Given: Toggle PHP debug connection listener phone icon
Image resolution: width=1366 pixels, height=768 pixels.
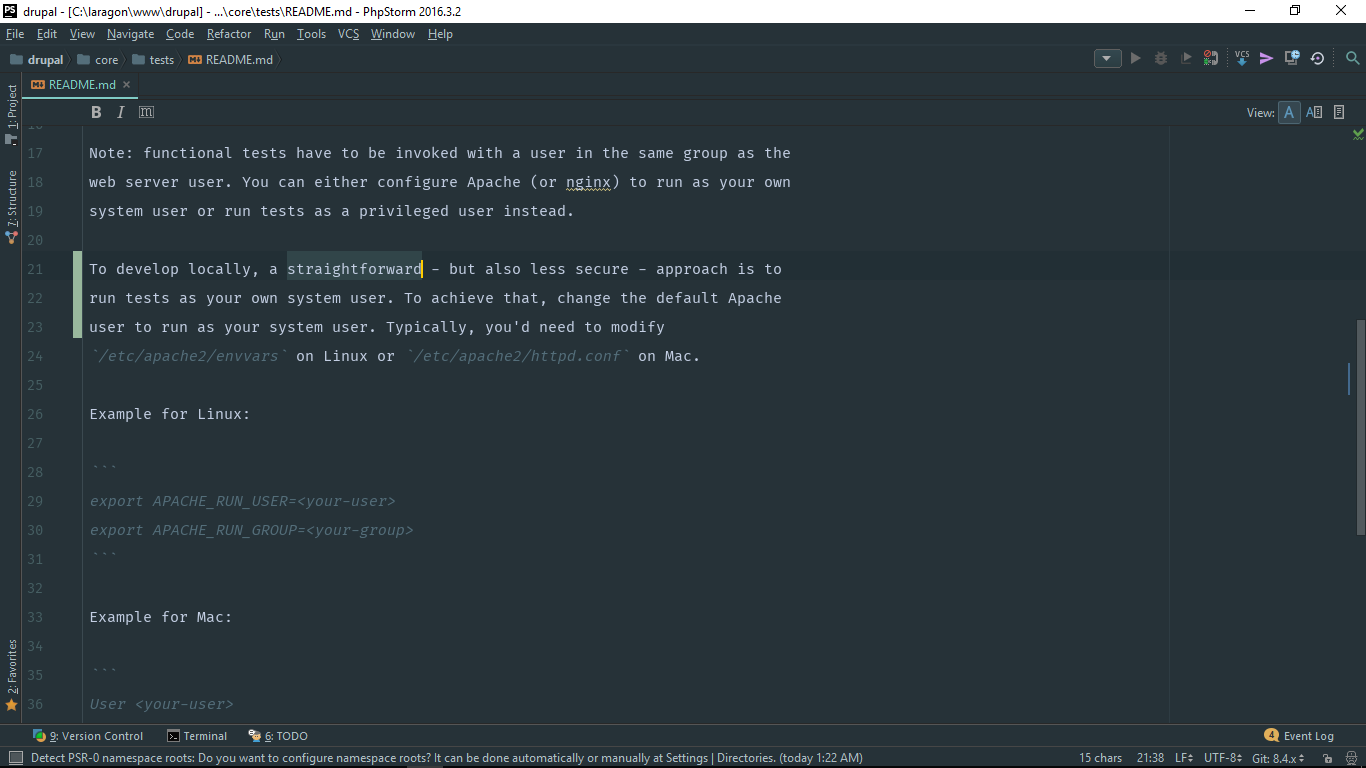Looking at the screenshot, I should click(x=1211, y=59).
